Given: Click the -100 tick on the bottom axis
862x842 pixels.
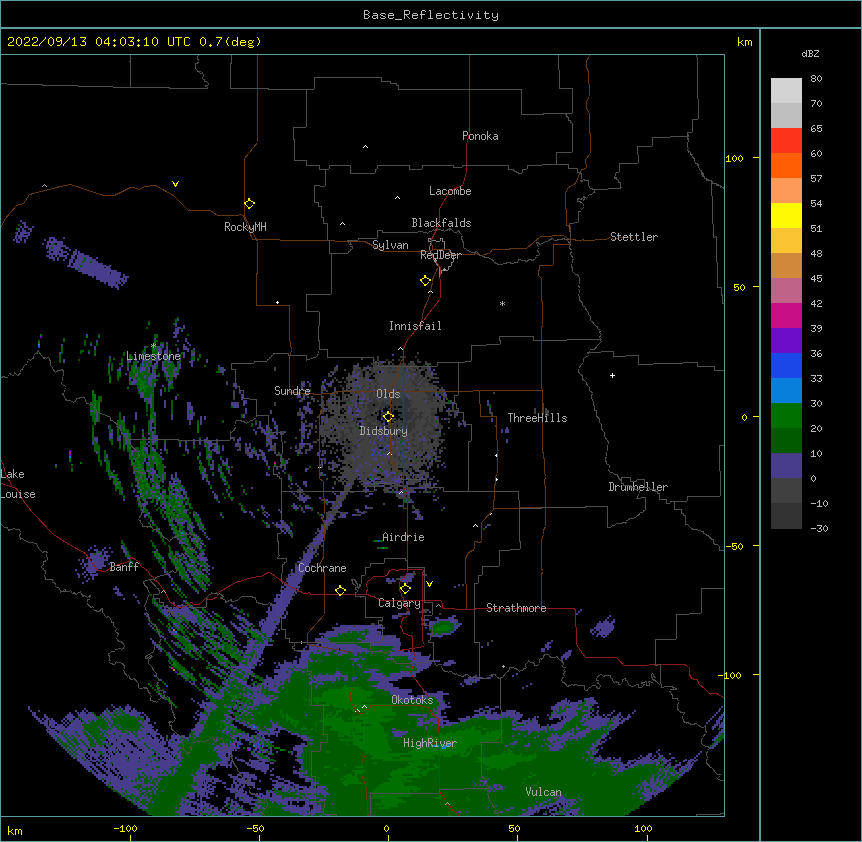Looking at the screenshot, I should [x=125, y=829].
